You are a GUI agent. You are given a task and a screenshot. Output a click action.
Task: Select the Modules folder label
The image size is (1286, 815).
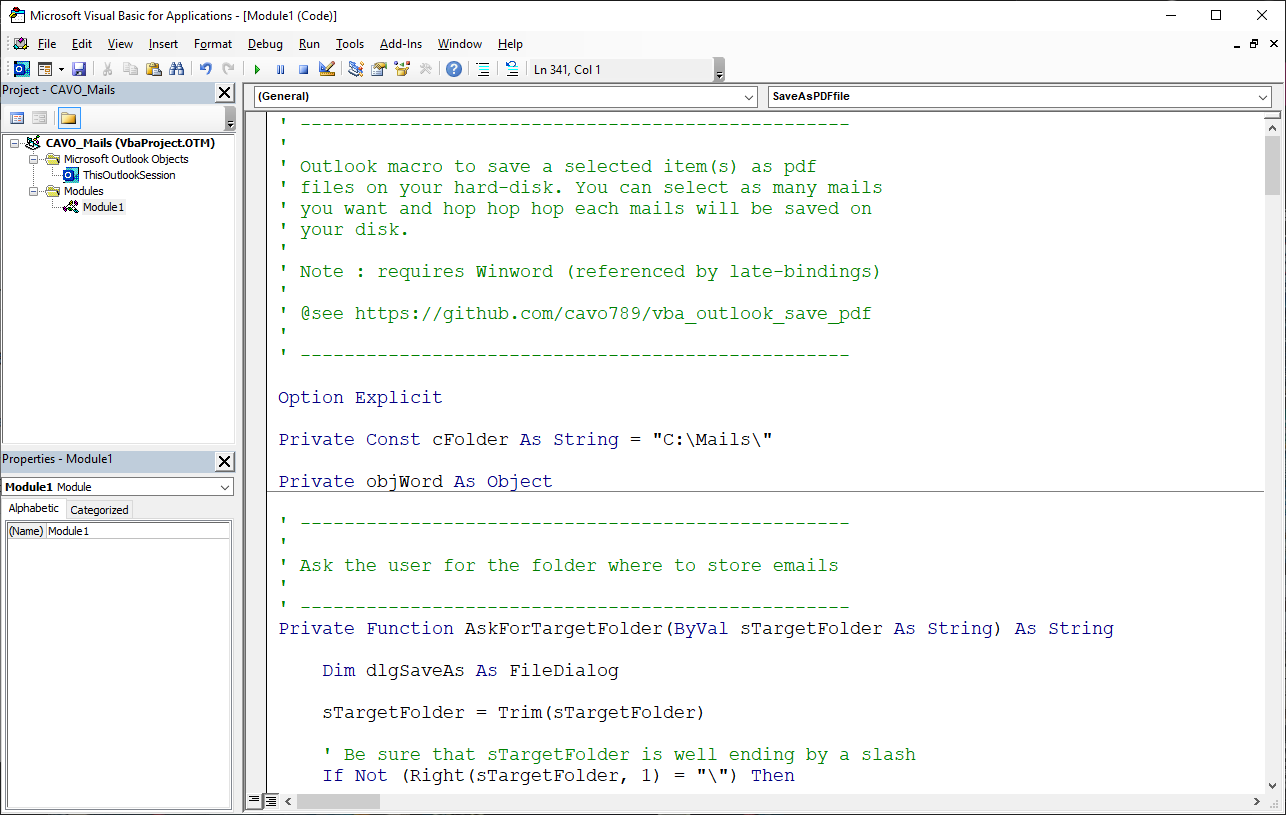[x=83, y=191]
